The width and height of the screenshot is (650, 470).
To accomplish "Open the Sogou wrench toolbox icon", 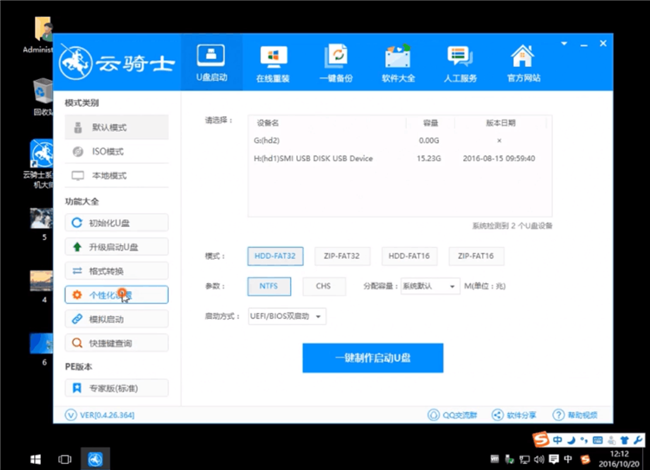I will click(x=638, y=440).
